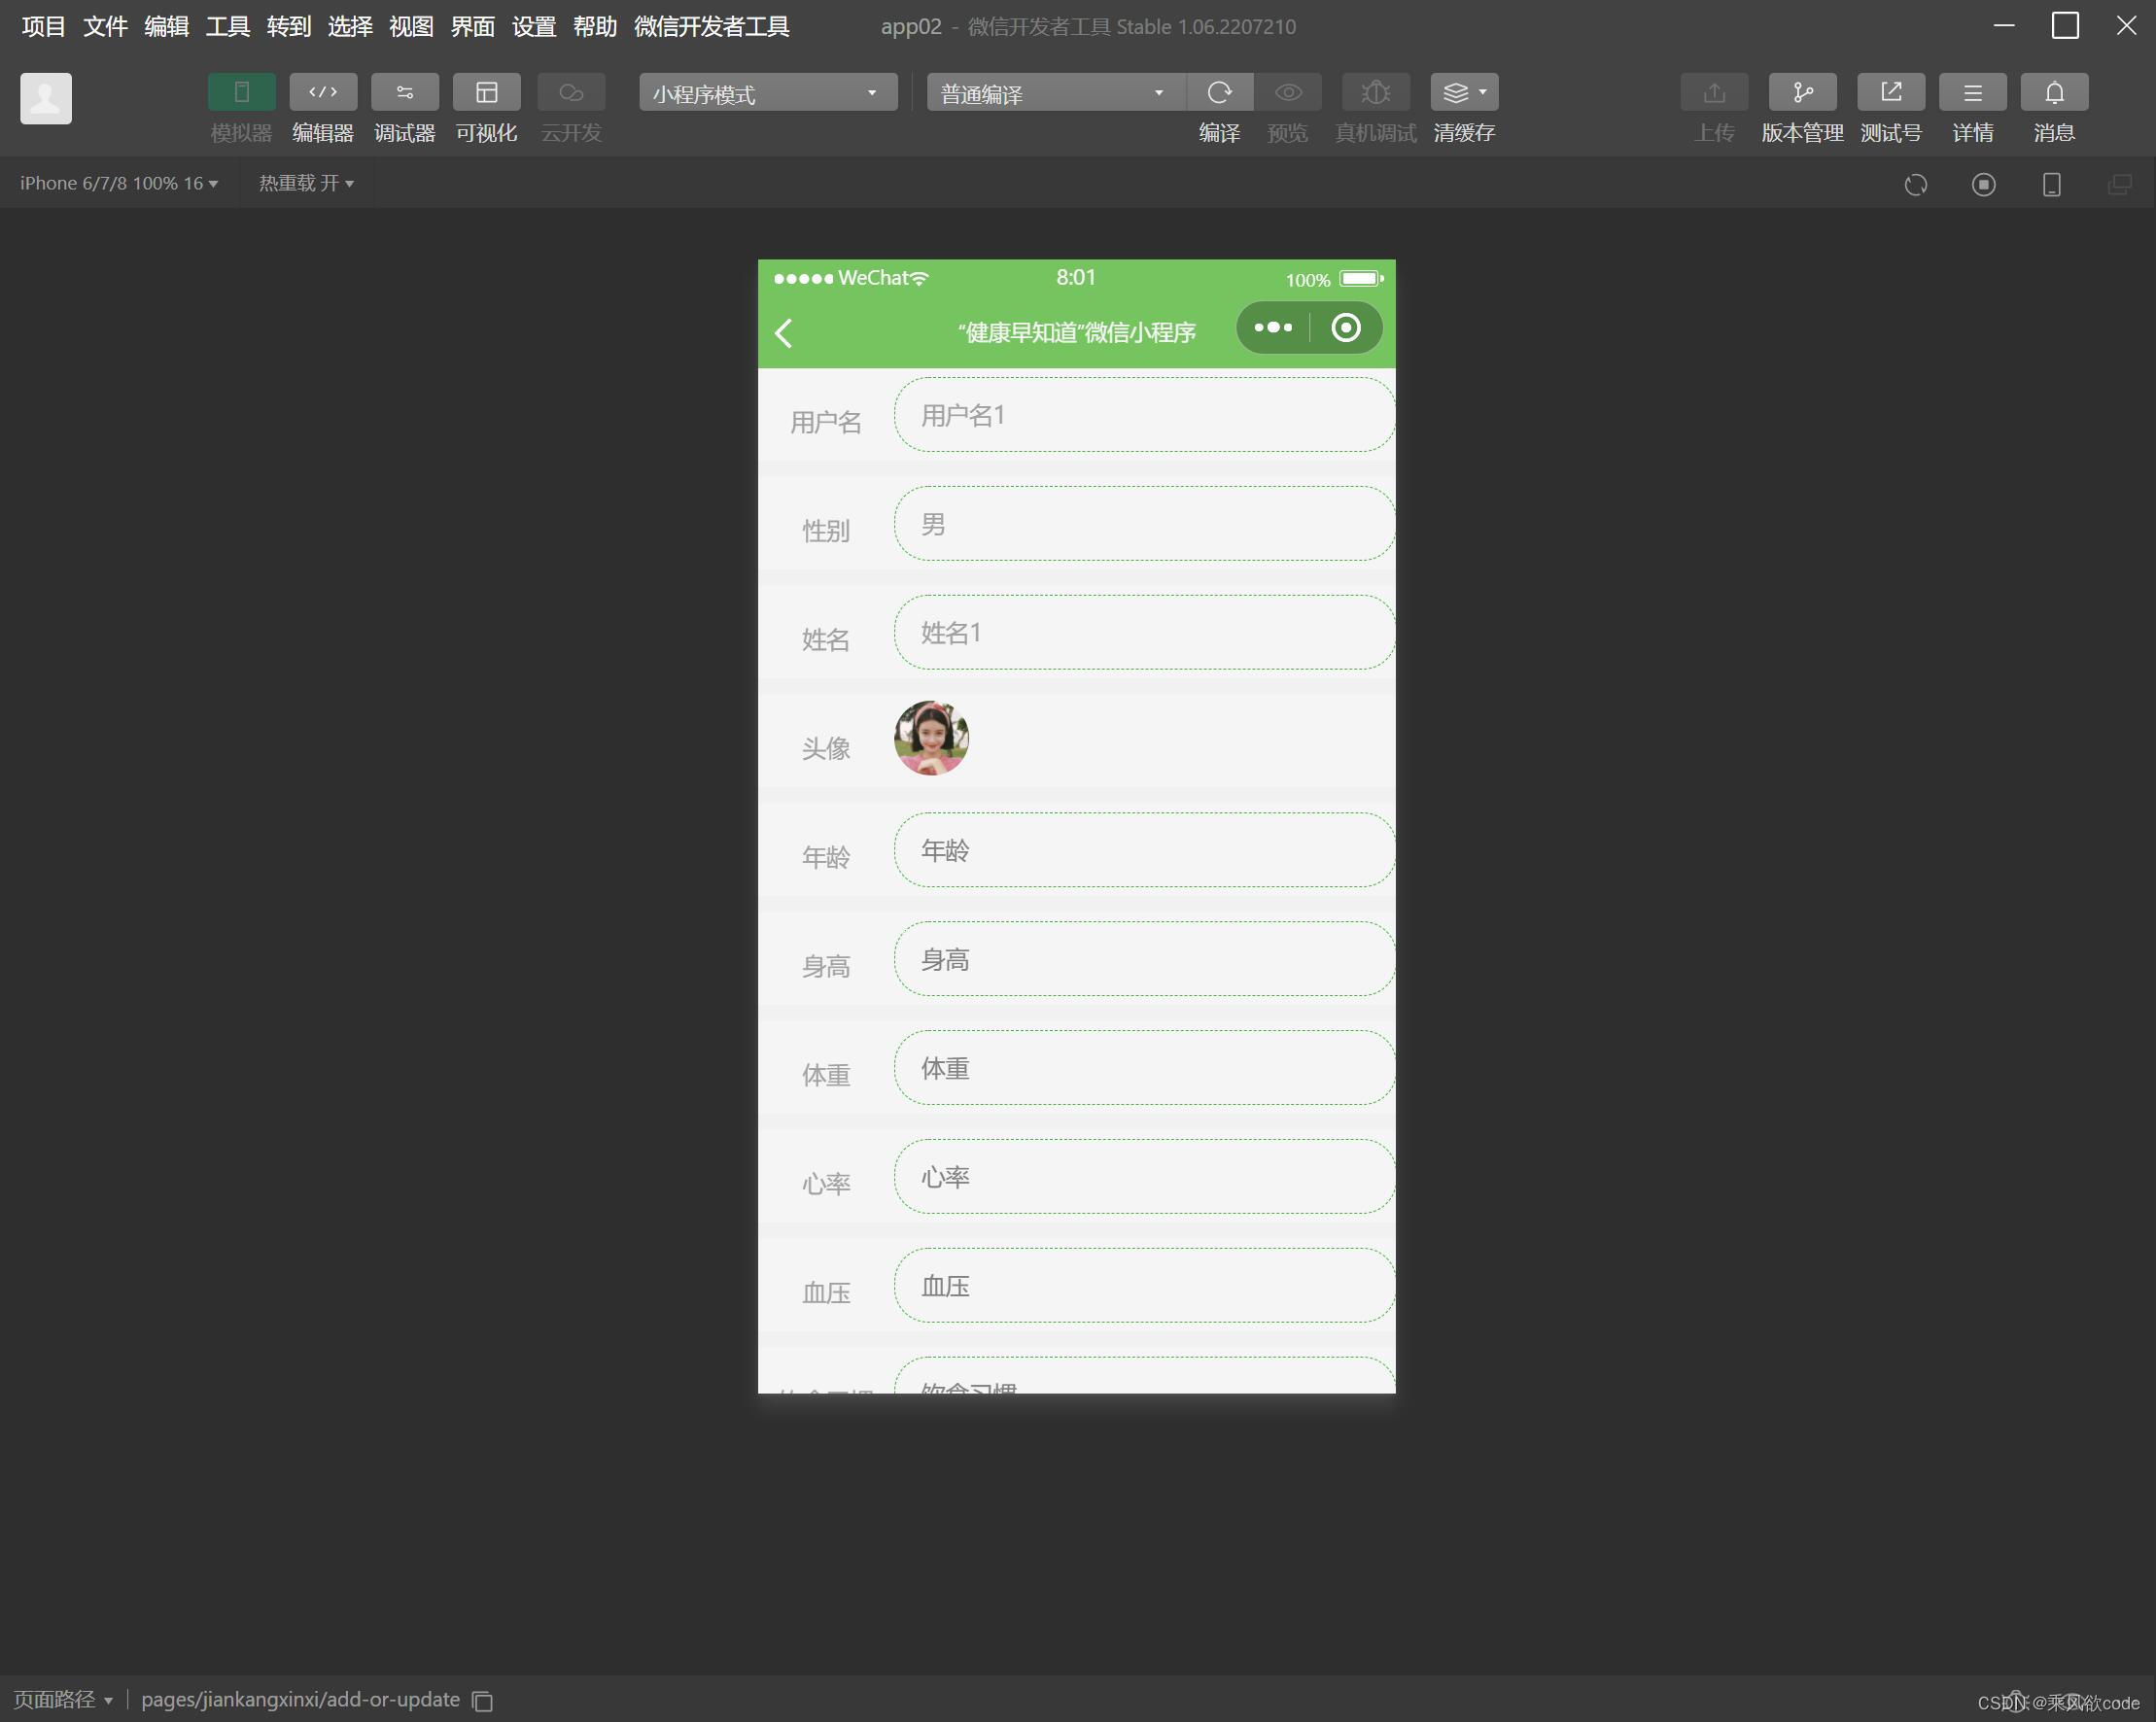Image resolution: width=2156 pixels, height=1722 pixels.
Task: Open version management branch icon
Action: [x=1802, y=93]
